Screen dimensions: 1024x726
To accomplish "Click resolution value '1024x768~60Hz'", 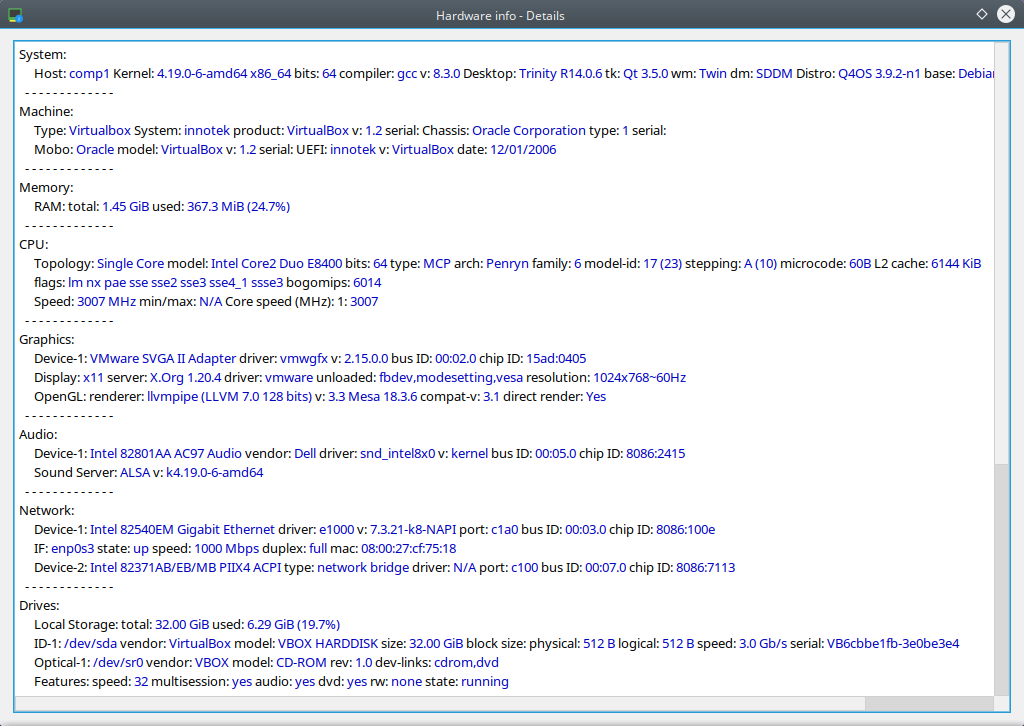I will (x=639, y=377).
